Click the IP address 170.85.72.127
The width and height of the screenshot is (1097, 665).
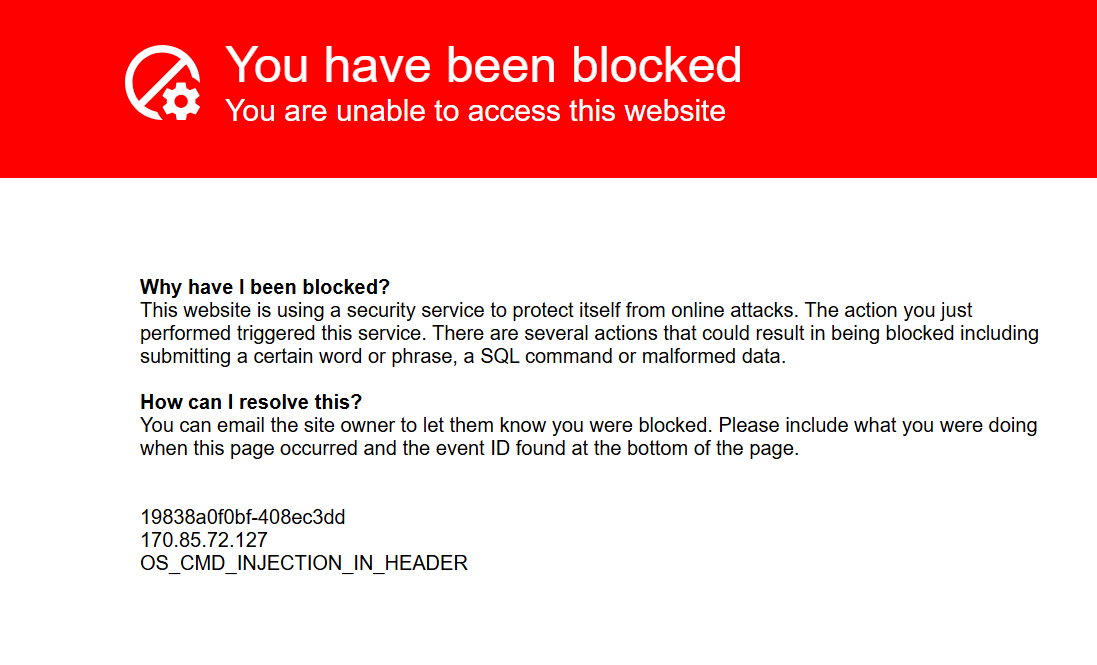tap(204, 541)
